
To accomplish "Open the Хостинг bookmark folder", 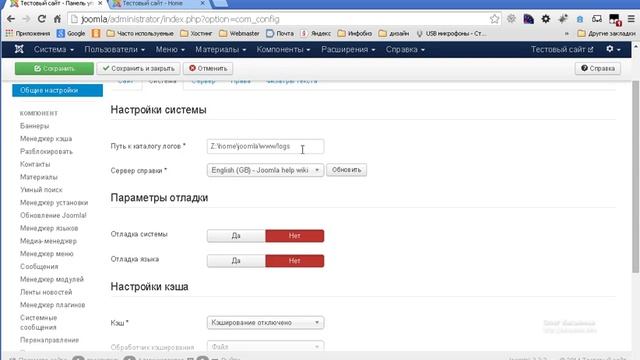I will pos(196,33).
